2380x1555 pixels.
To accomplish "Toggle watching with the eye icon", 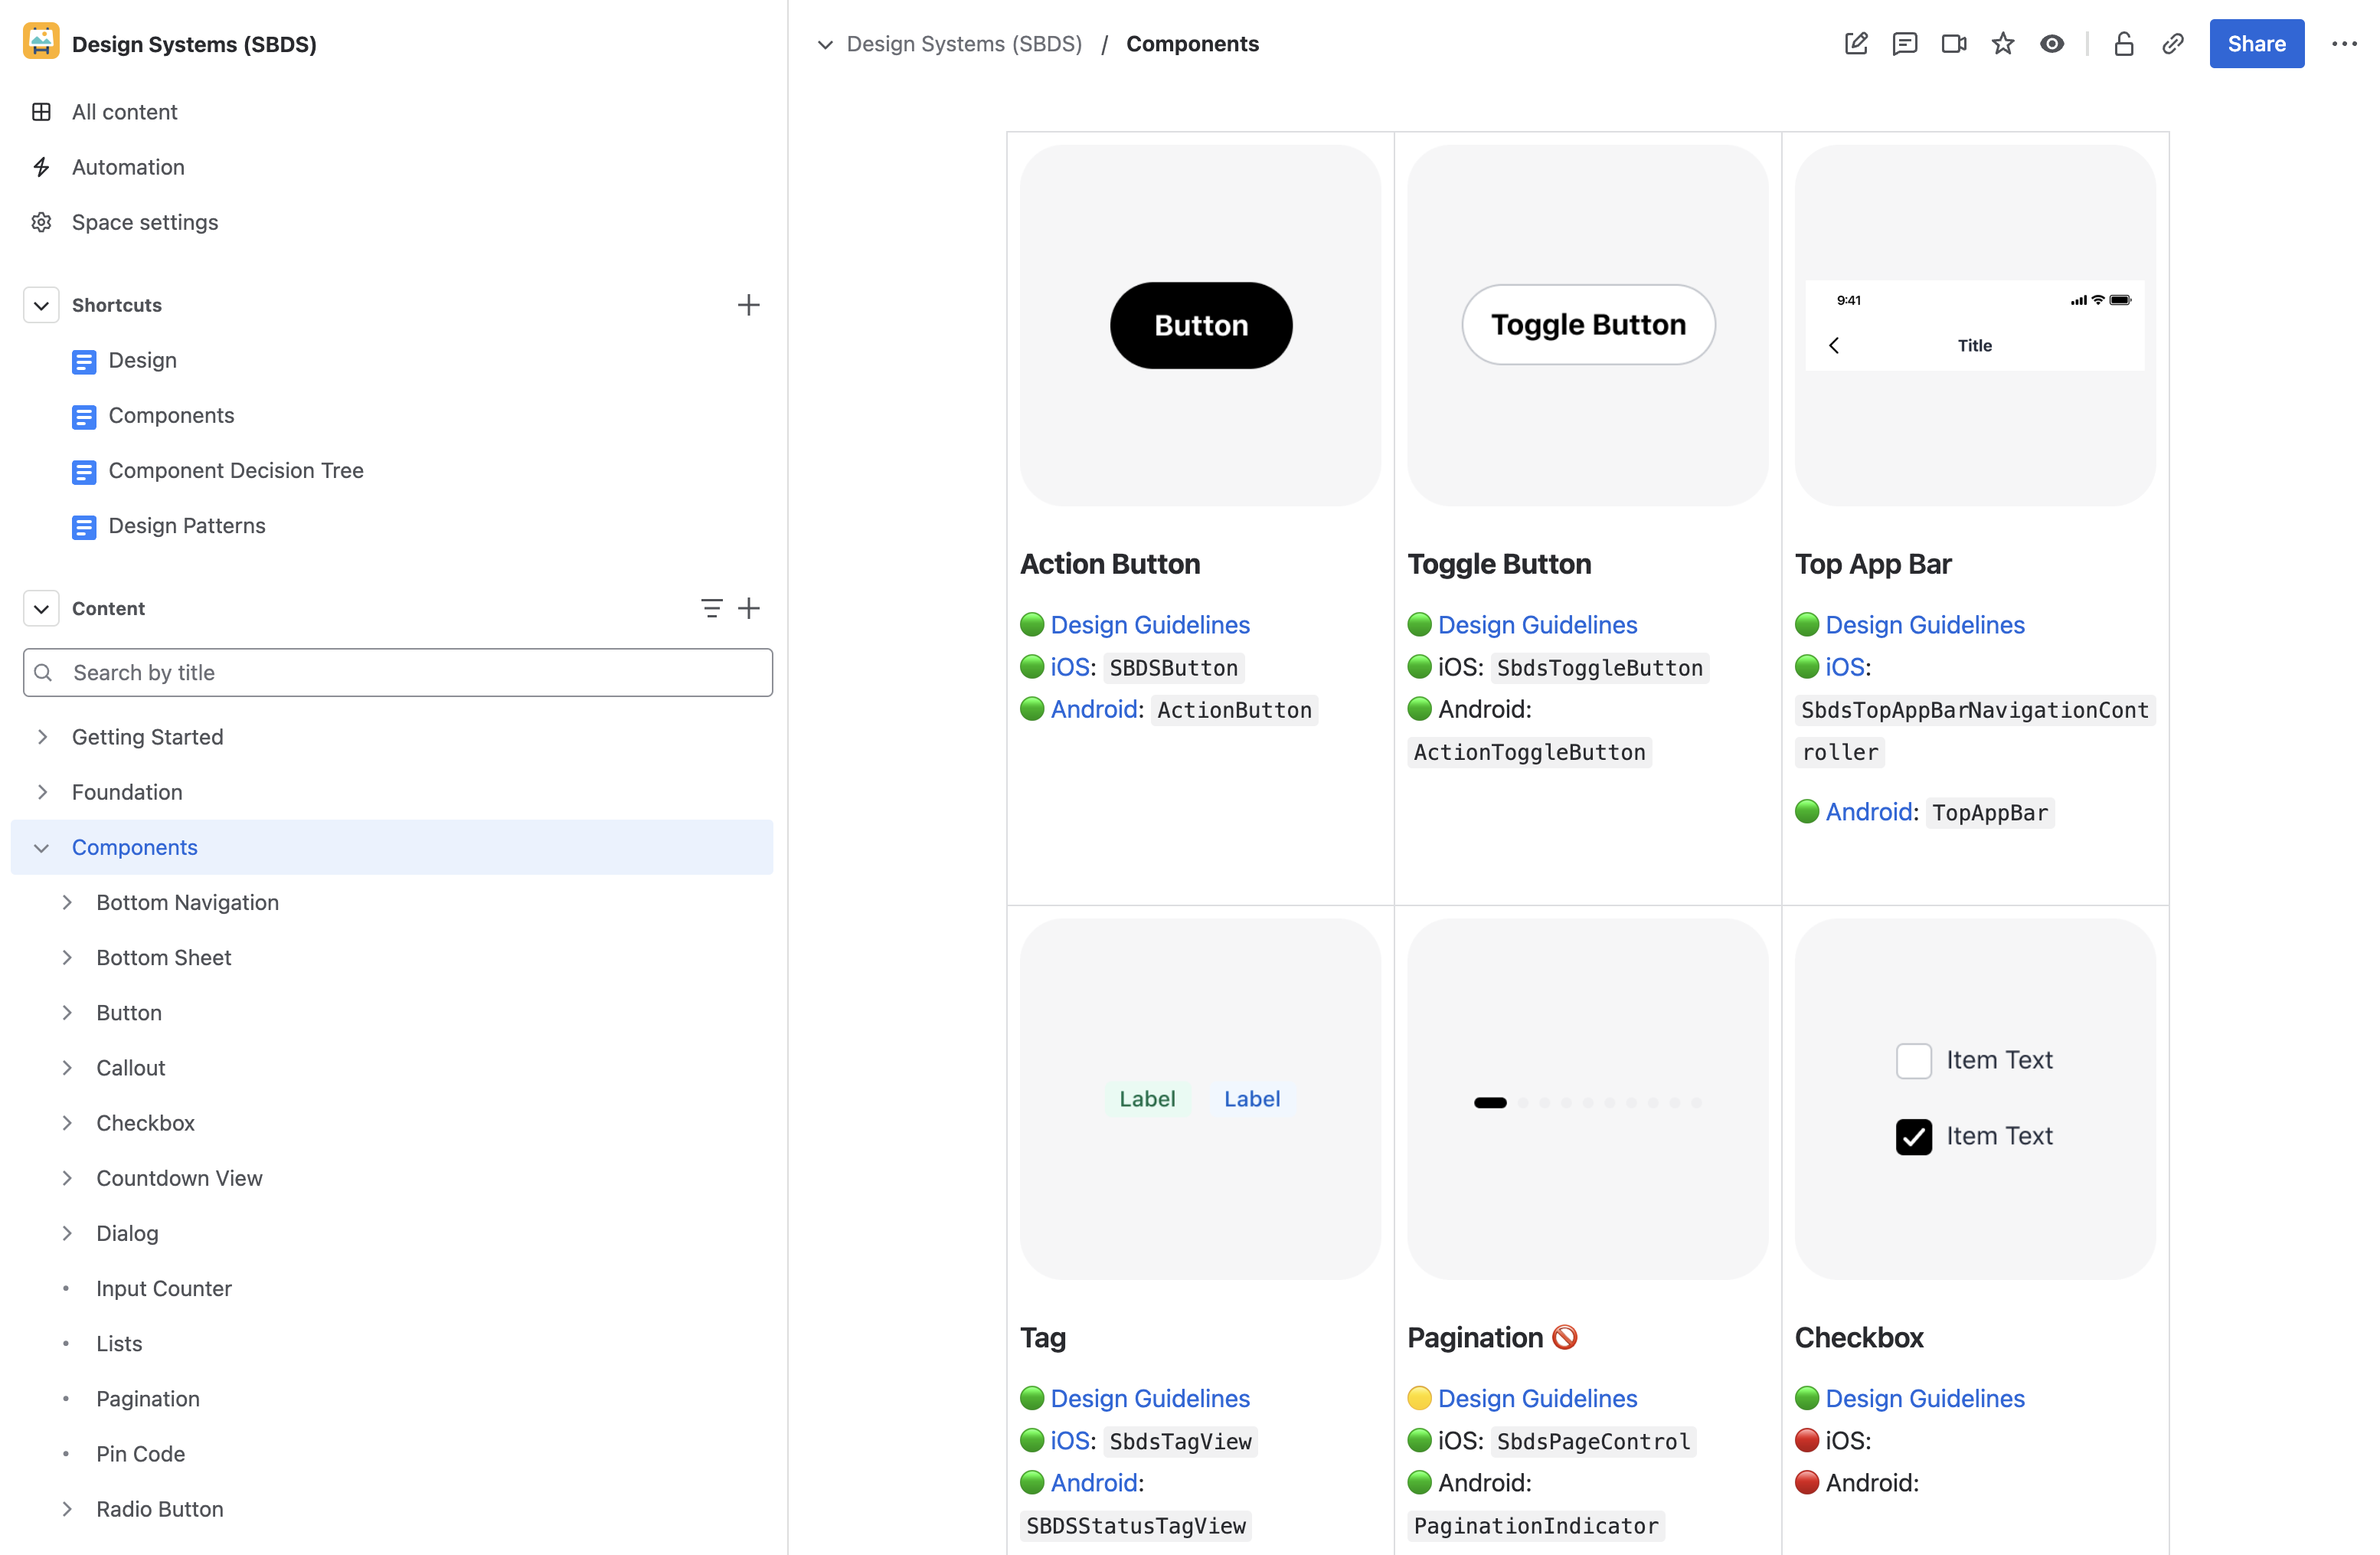I will (x=2052, y=44).
